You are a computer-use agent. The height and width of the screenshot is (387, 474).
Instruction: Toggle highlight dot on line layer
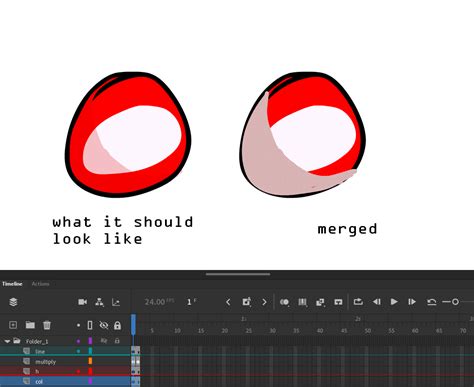78,351
